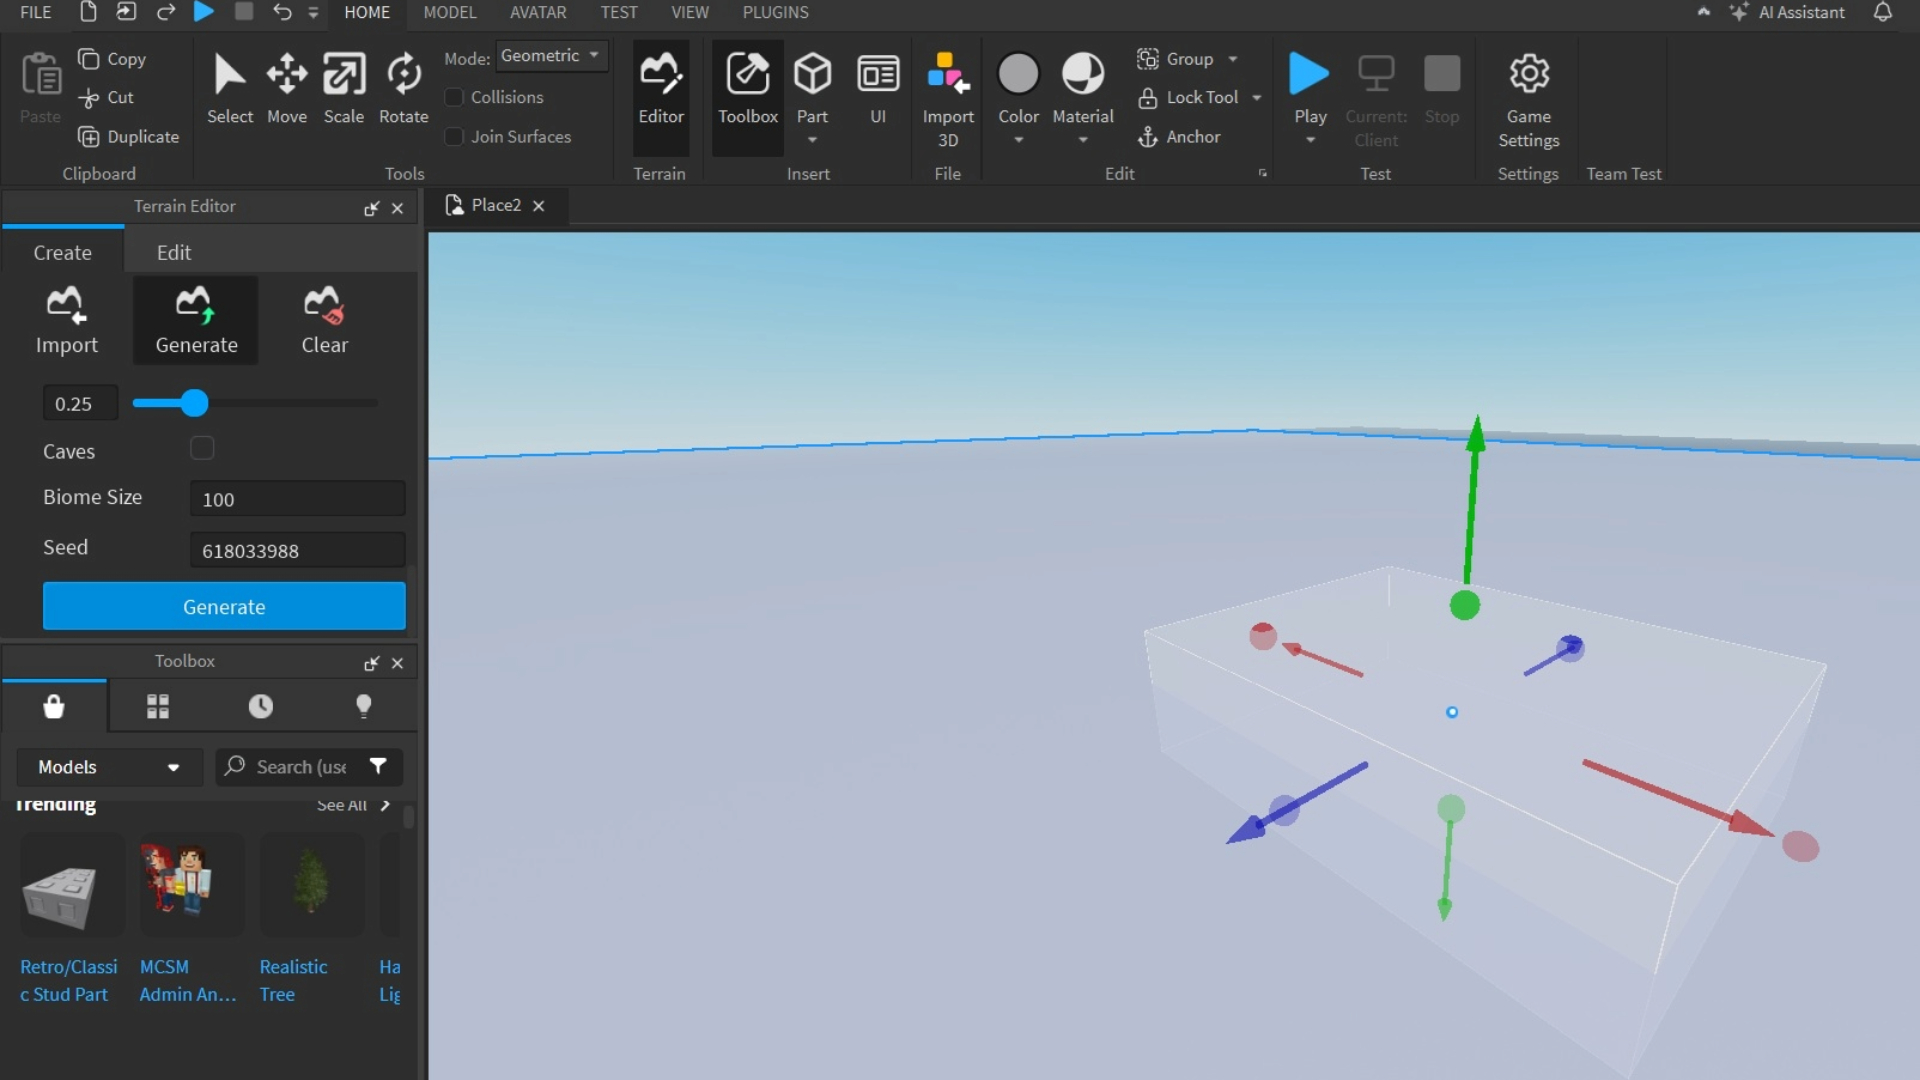Select the Lock Tool in the Edit group
This screenshot has height=1080, width=1920.
tap(1199, 97)
